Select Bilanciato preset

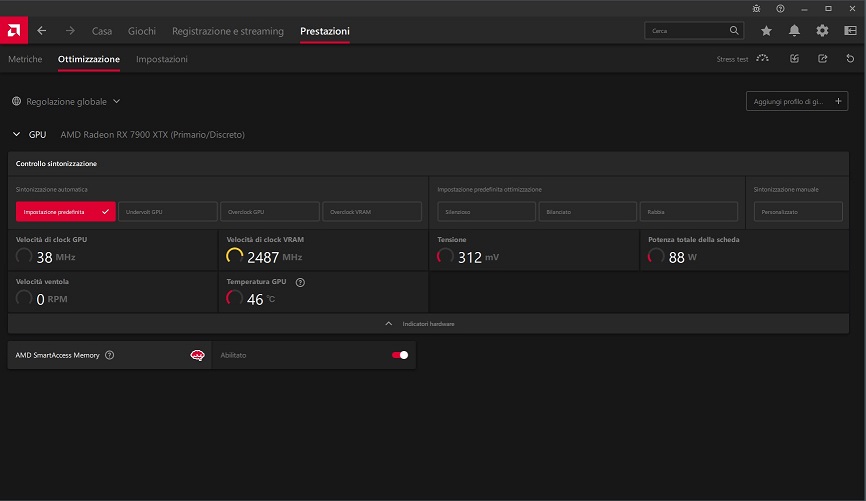(588, 212)
